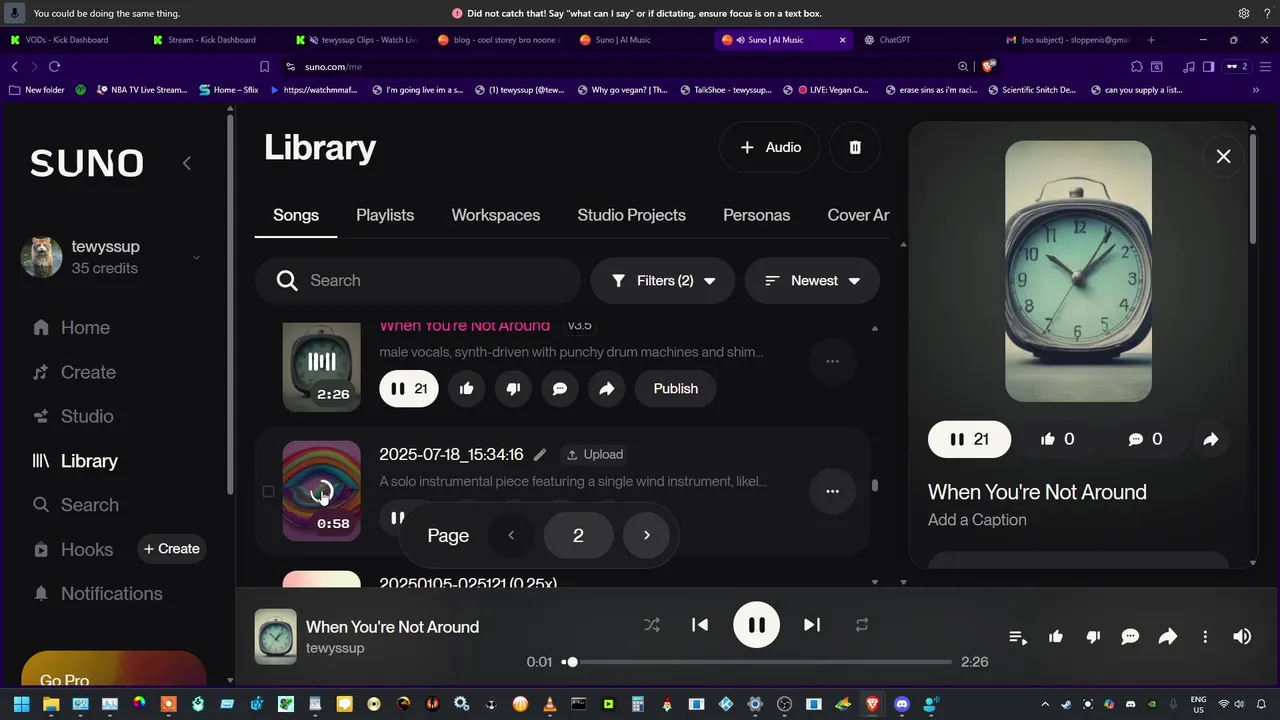Click the playback progress slider

tap(757, 662)
